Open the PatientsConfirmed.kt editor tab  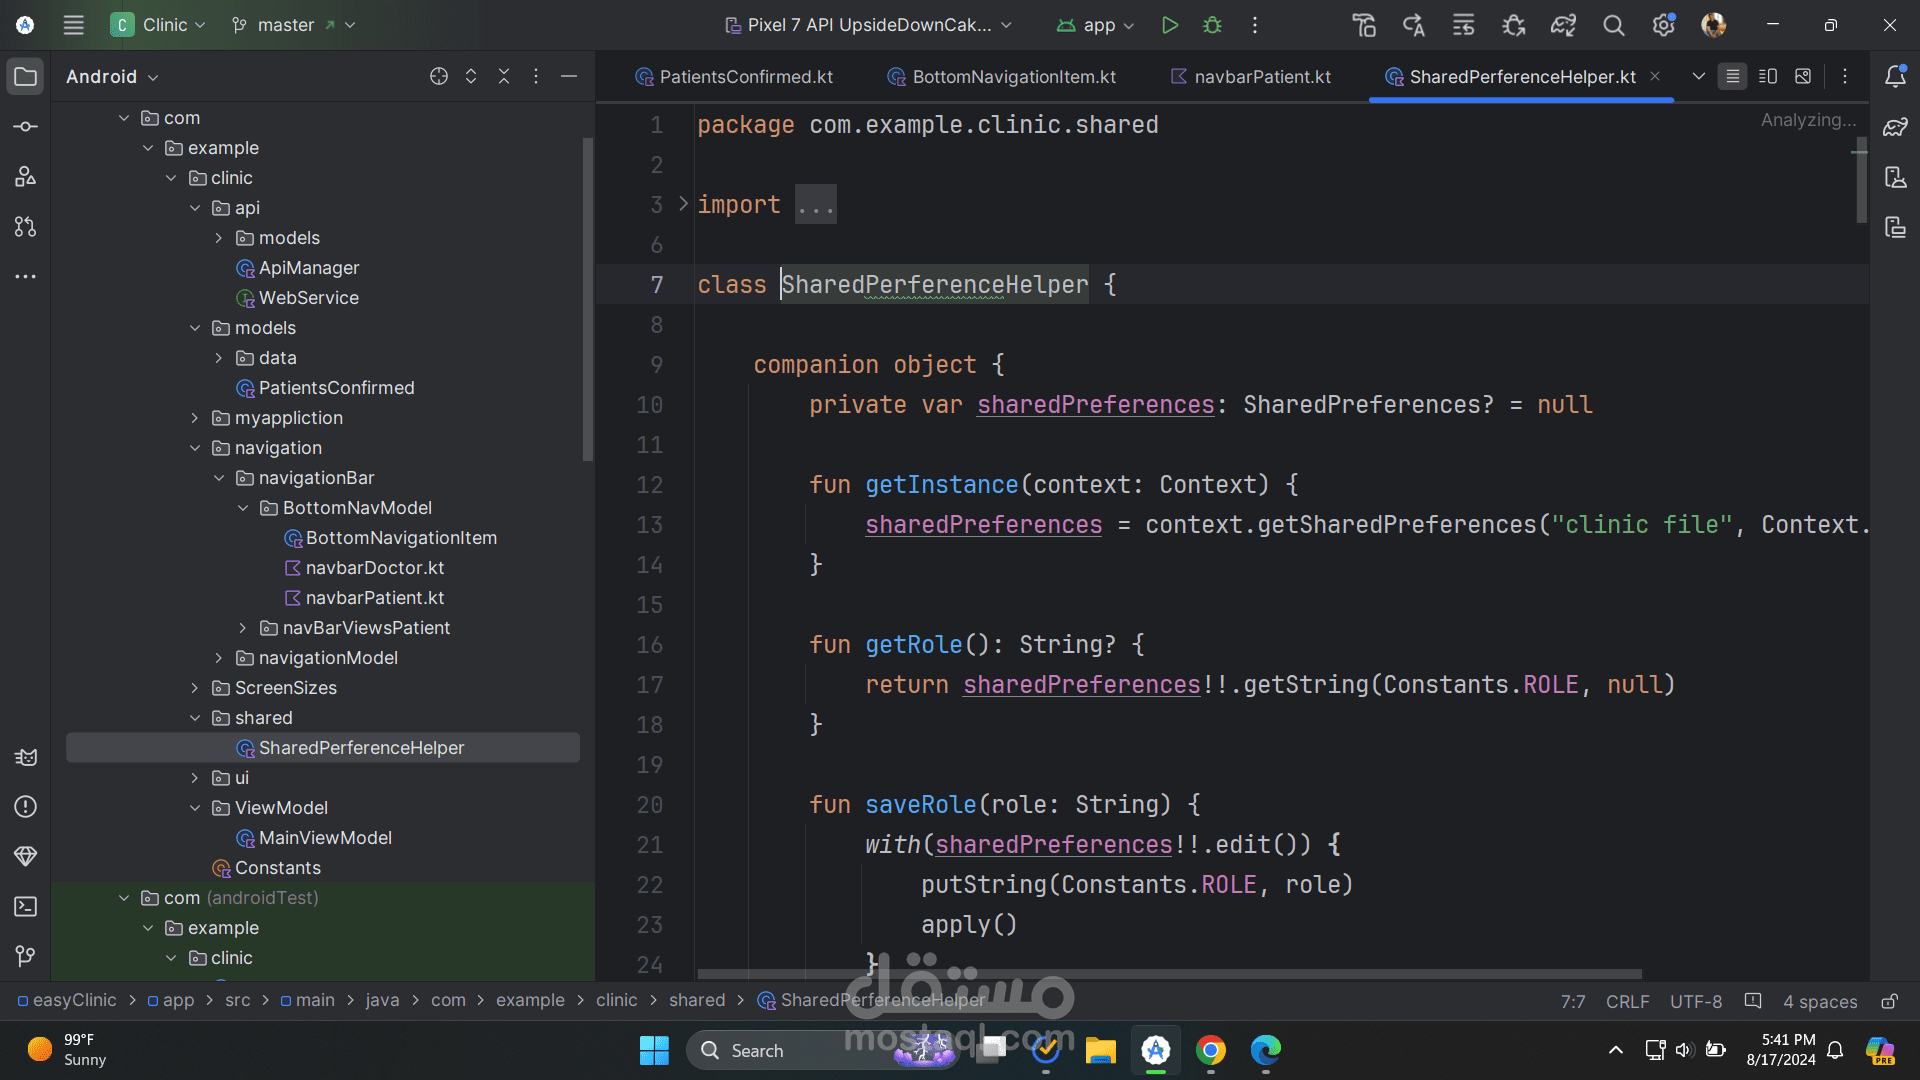point(735,77)
